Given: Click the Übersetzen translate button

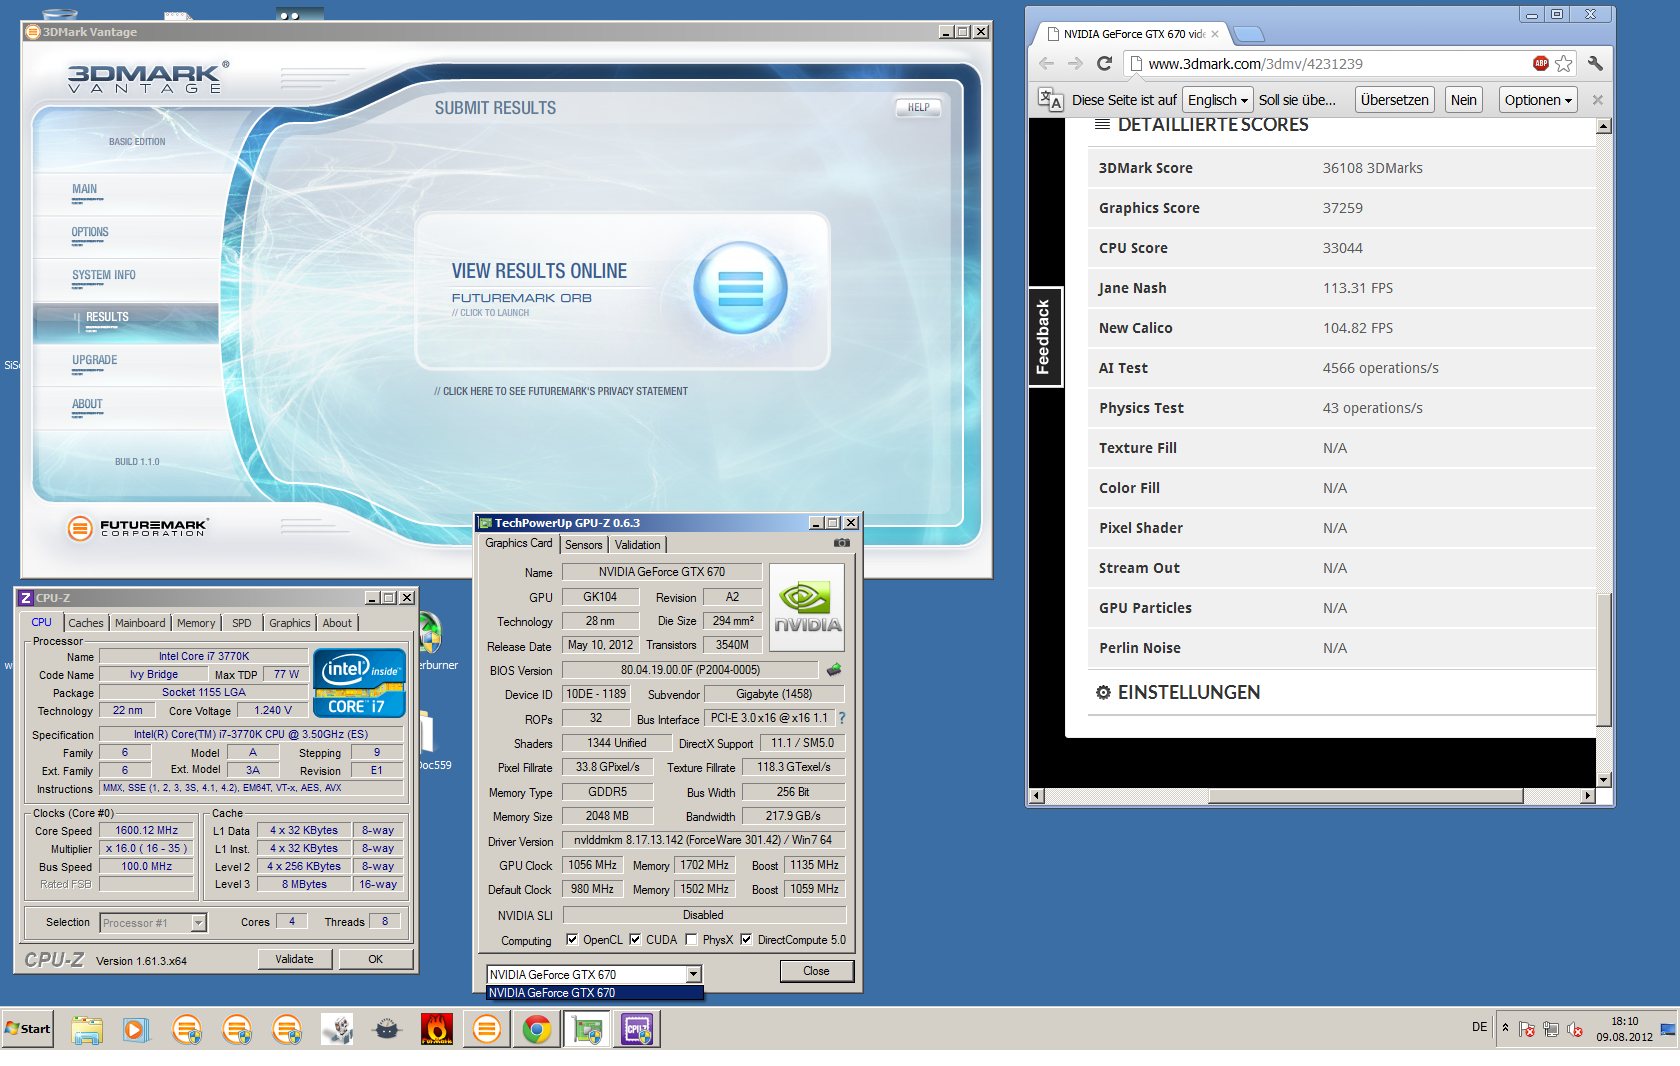Looking at the screenshot, I should tap(1394, 100).
